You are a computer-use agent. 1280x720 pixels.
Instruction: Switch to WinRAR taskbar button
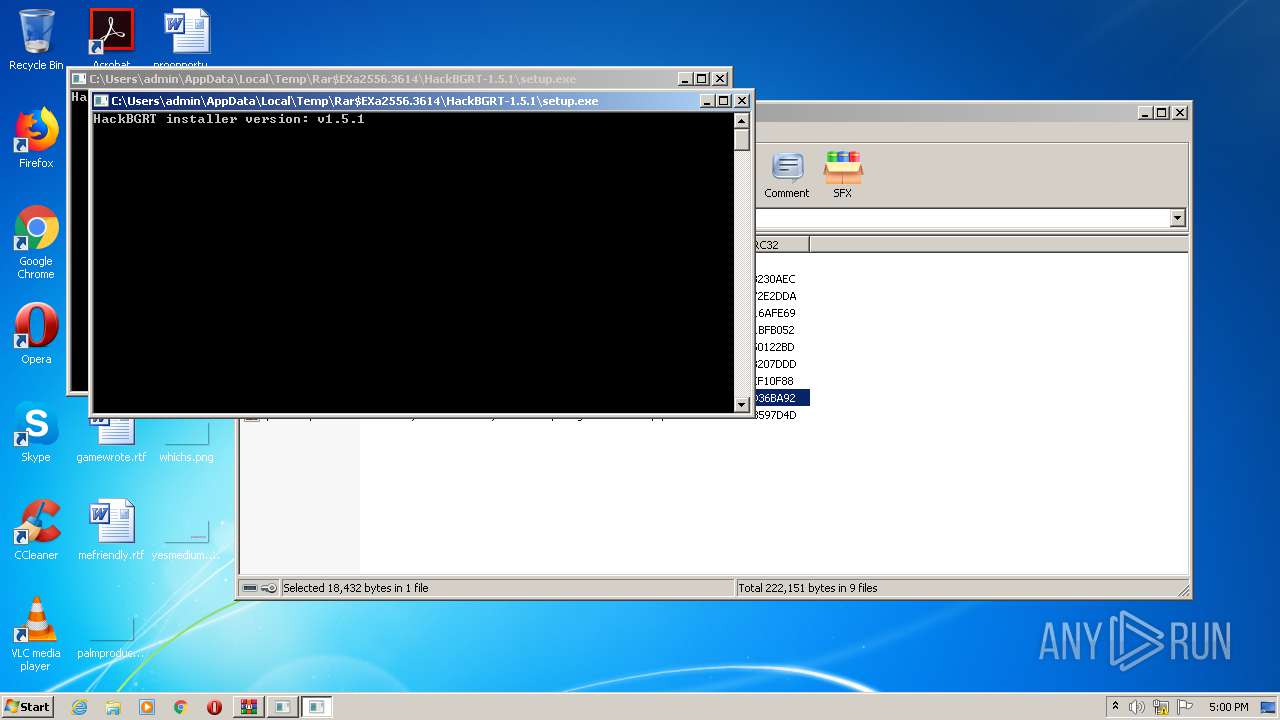[248, 707]
